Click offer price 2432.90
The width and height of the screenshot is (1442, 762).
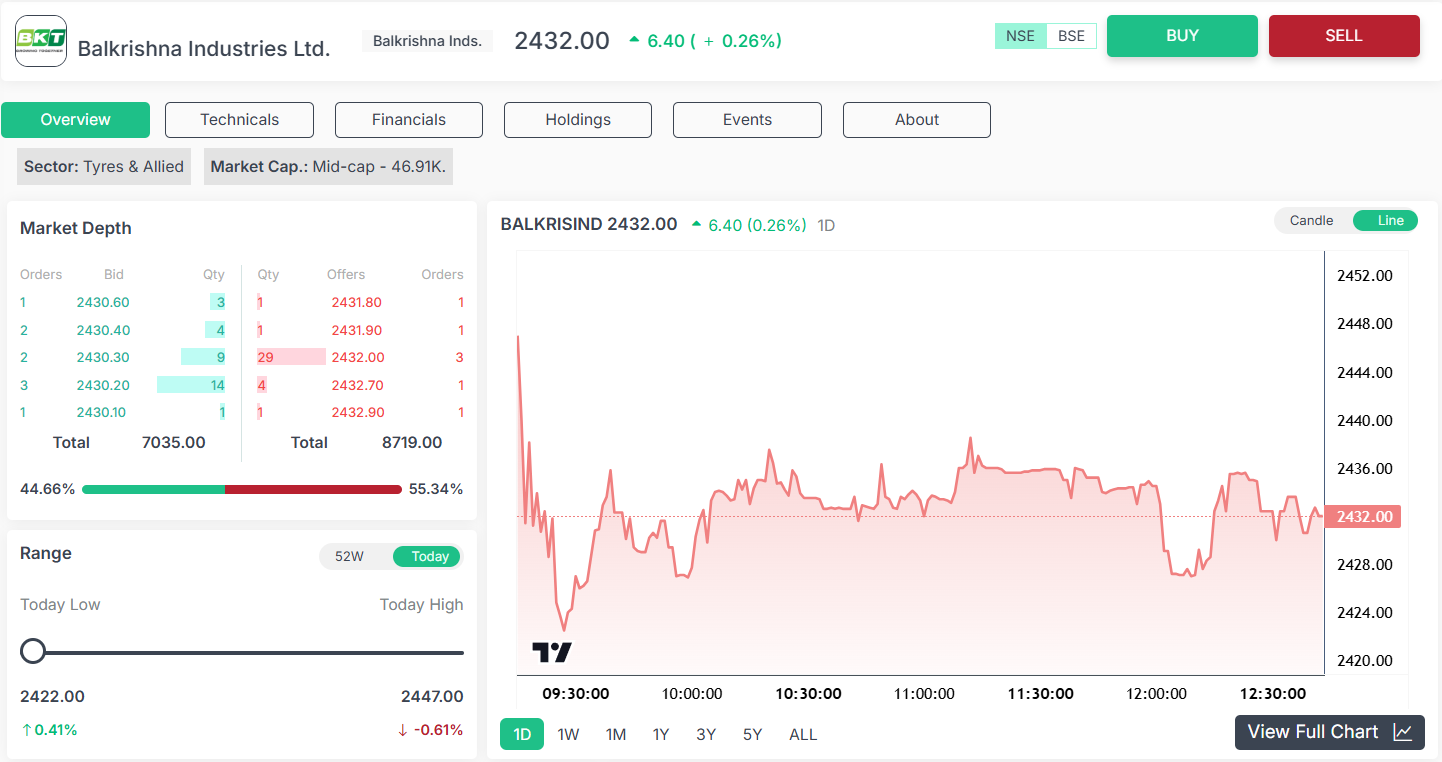pos(357,412)
